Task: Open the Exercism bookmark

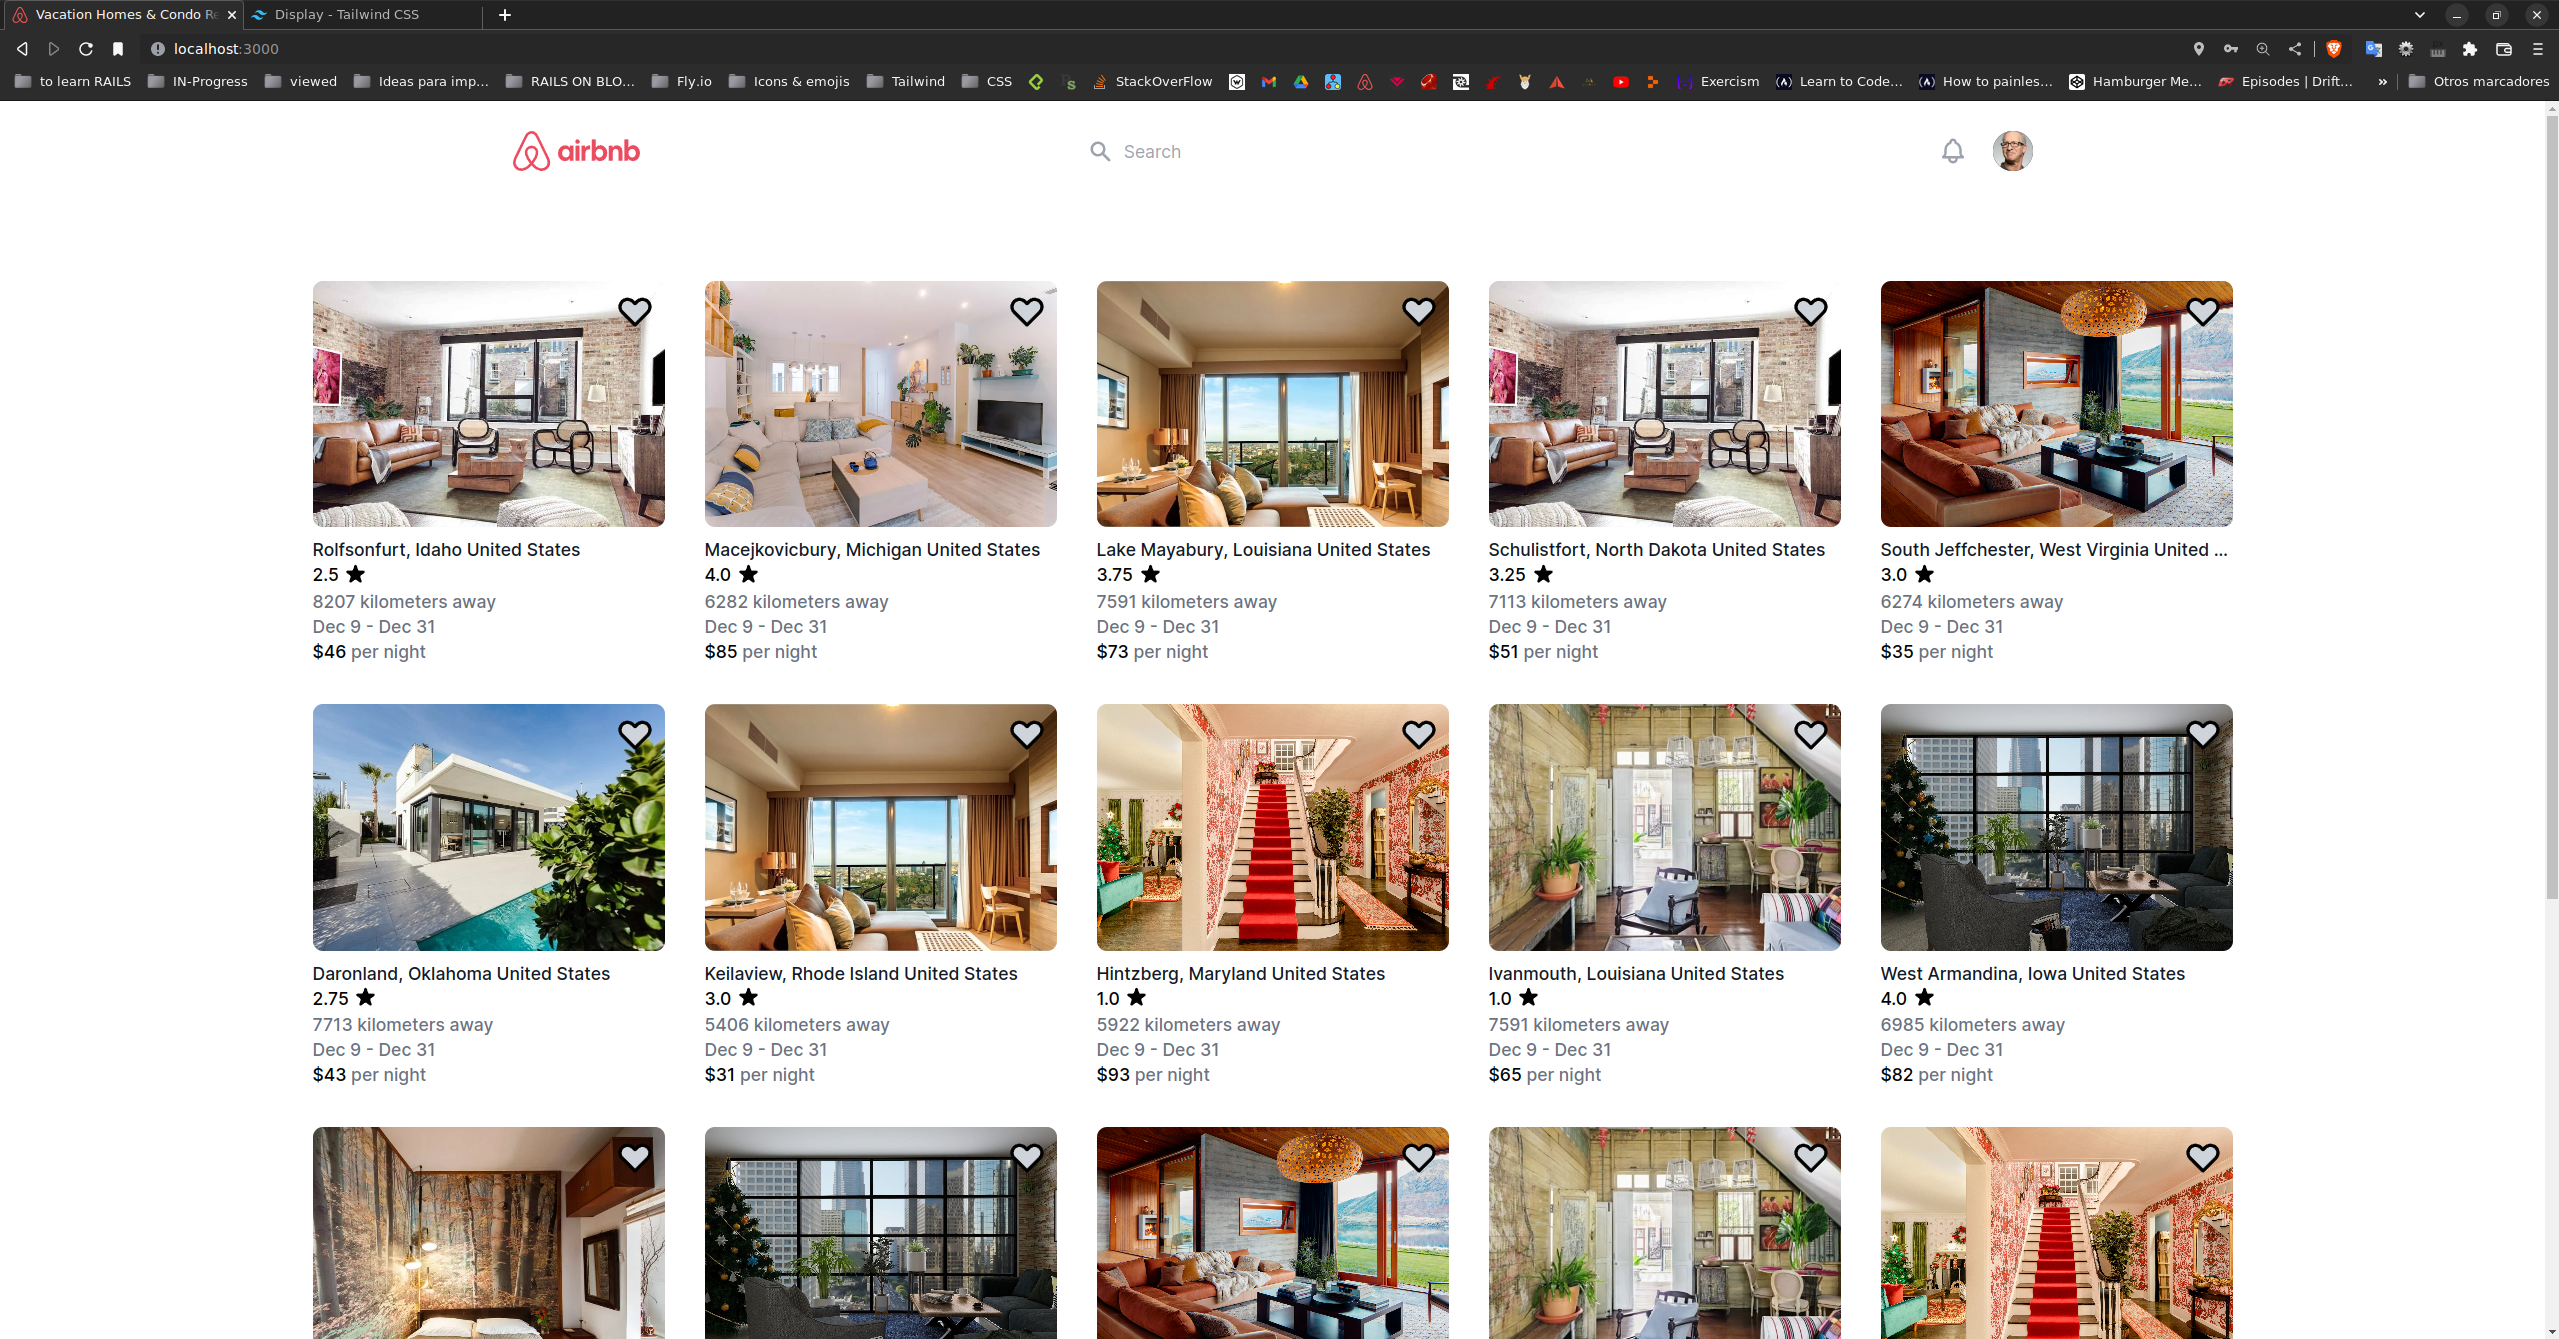Action: click(x=1718, y=82)
